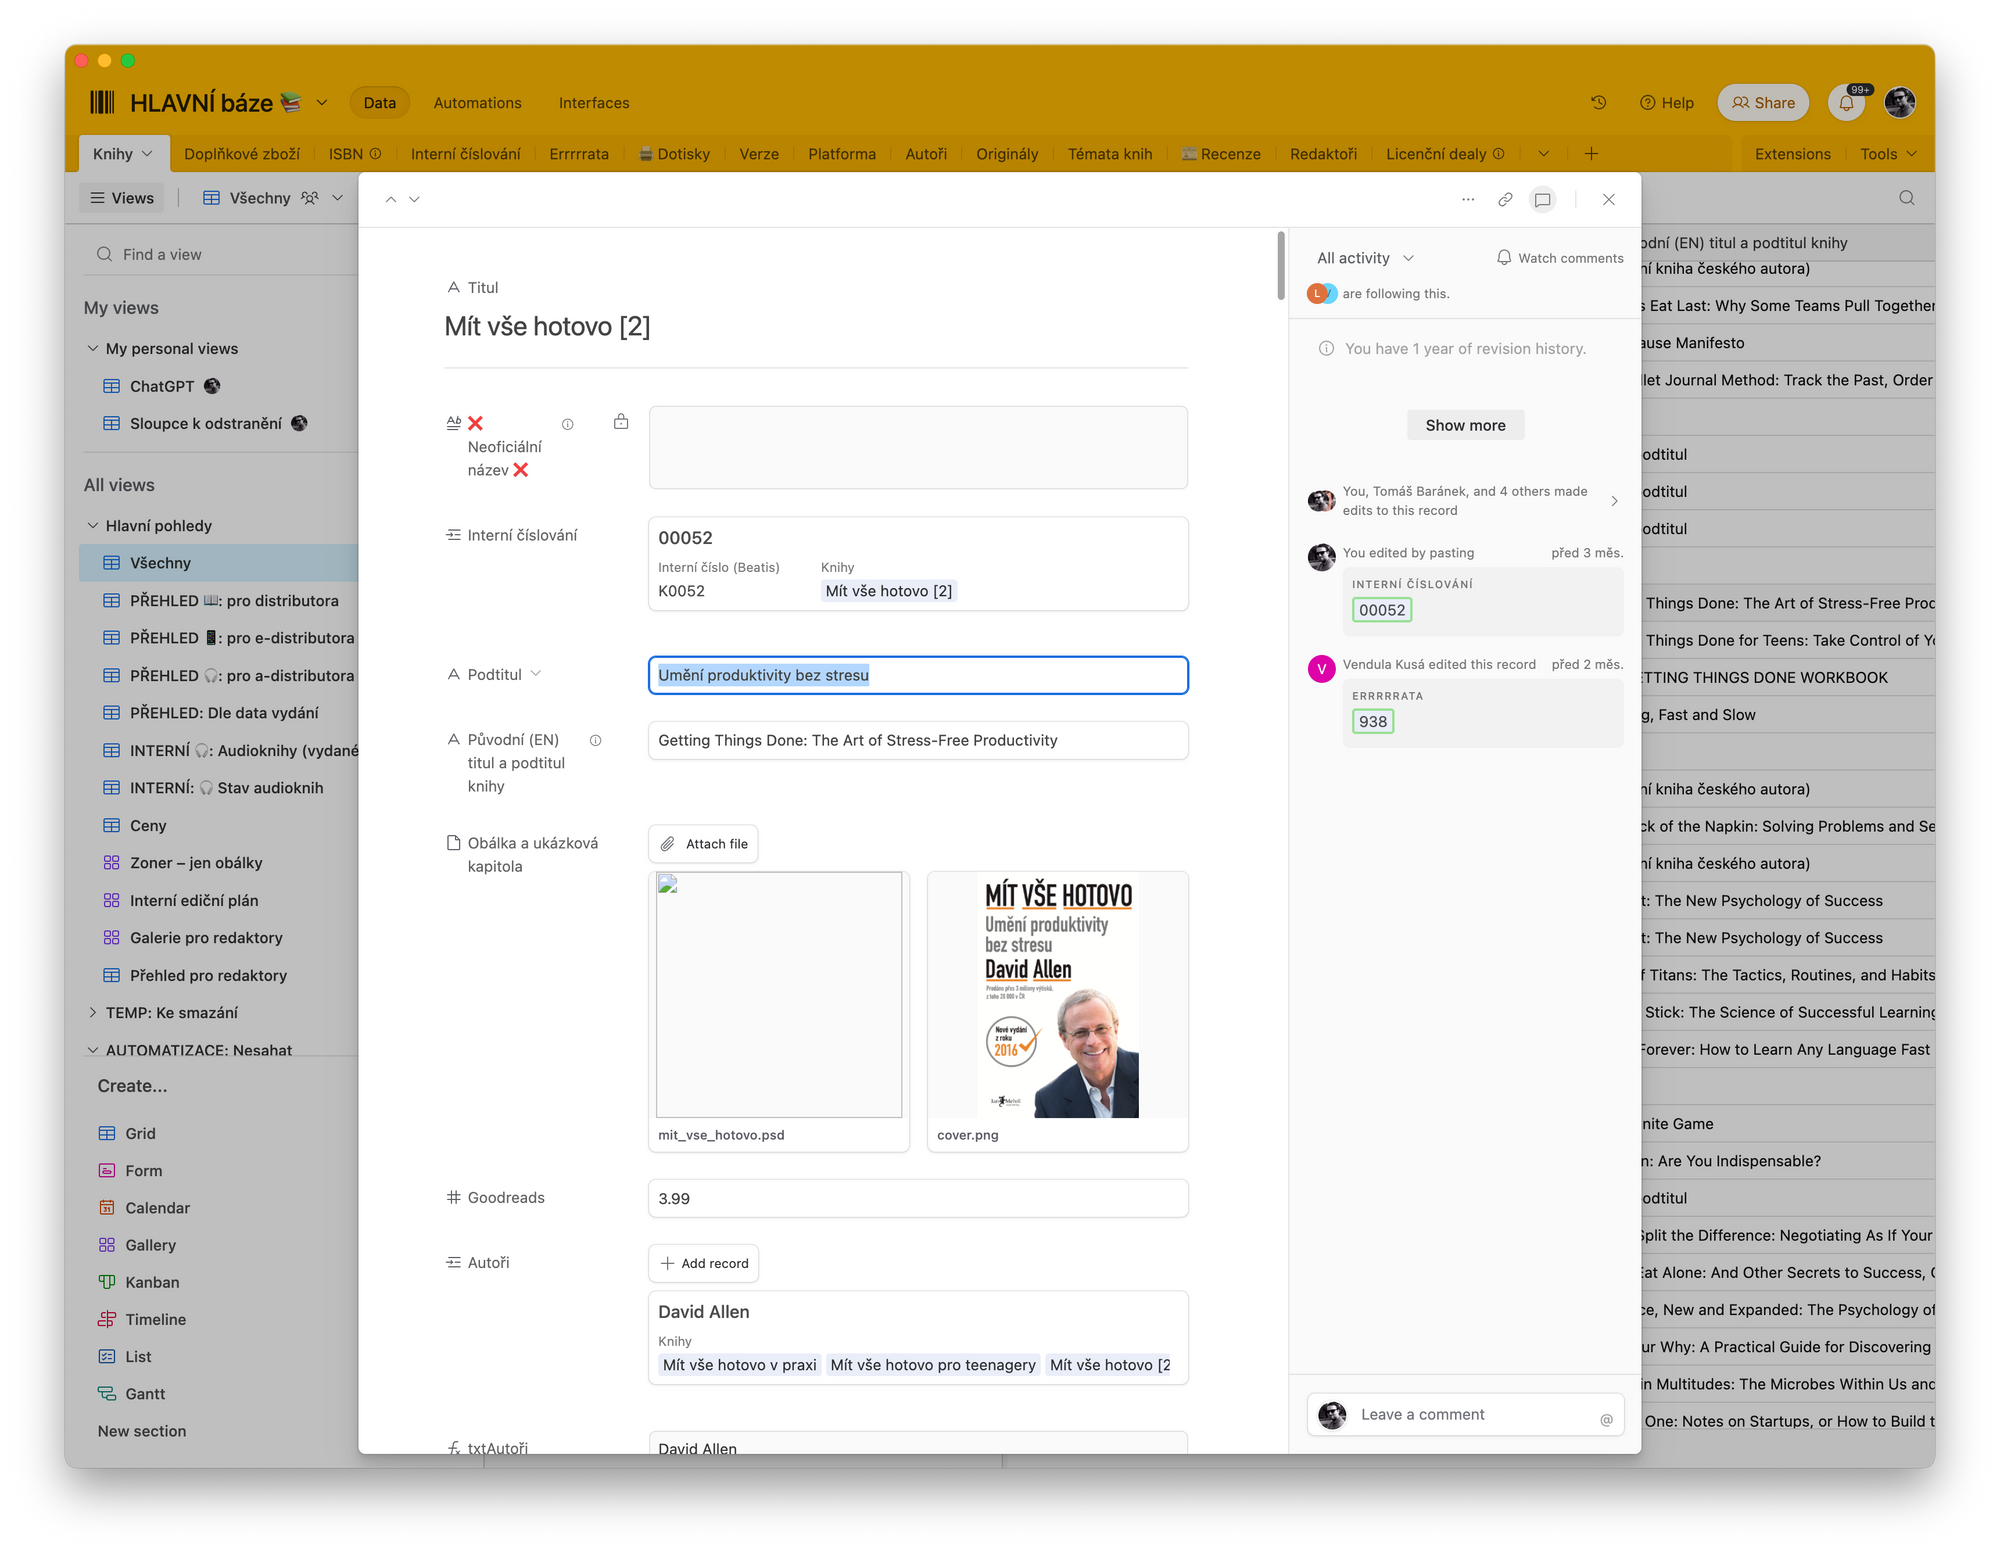Open the Automations tab
This screenshot has width=2000, height=1554.
point(477,103)
